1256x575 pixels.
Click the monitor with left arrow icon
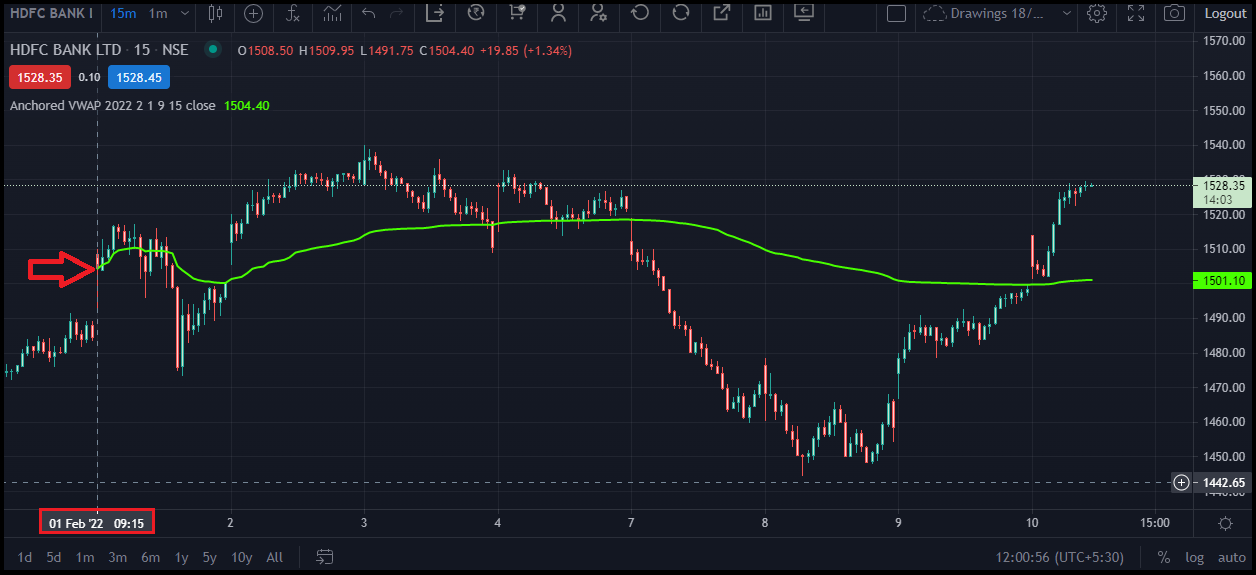pyautogui.click(x=804, y=13)
